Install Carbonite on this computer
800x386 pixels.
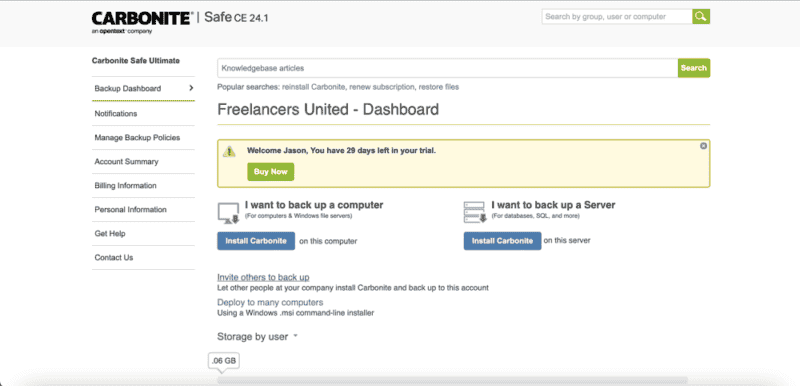pyautogui.click(x=256, y=241)
